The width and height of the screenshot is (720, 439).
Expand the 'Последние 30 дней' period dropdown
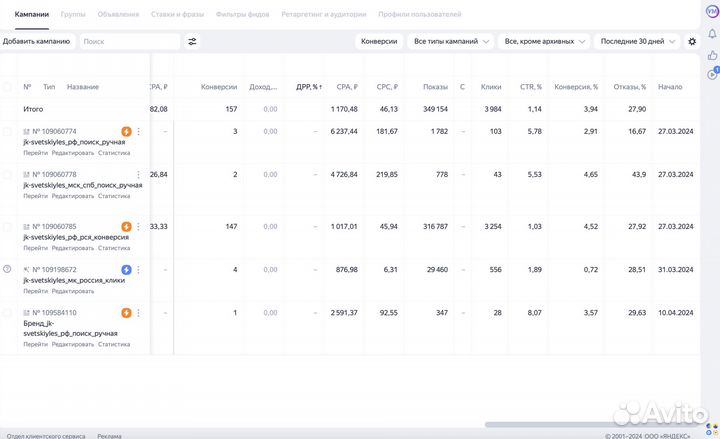tap(636, 42)
